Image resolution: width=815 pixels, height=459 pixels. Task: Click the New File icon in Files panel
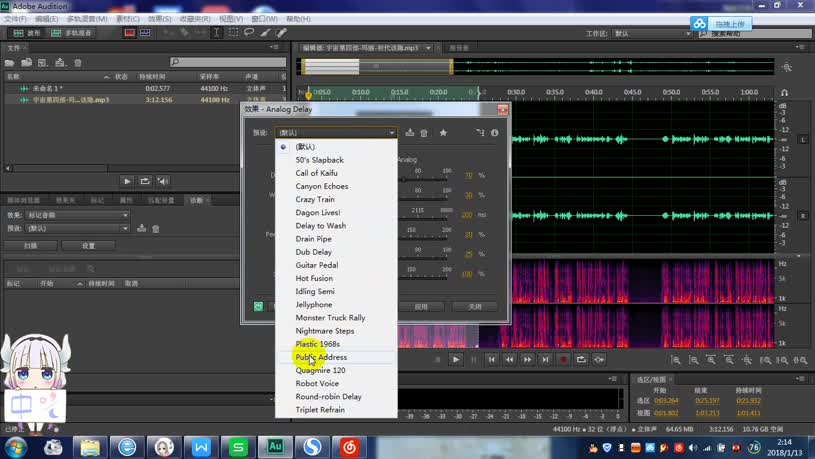pos(43,62)
